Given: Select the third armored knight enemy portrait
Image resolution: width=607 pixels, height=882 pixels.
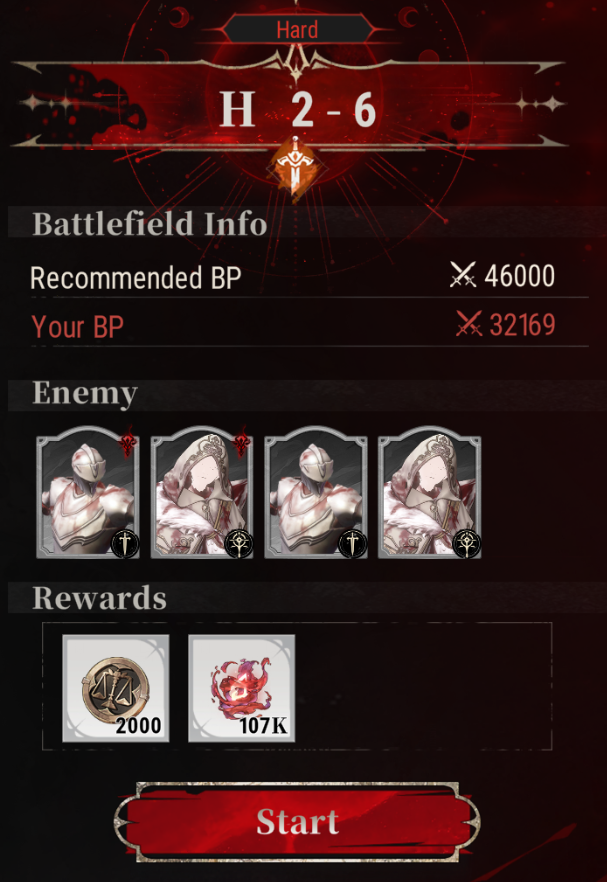Looking at the screenshot, I should 316,492.
